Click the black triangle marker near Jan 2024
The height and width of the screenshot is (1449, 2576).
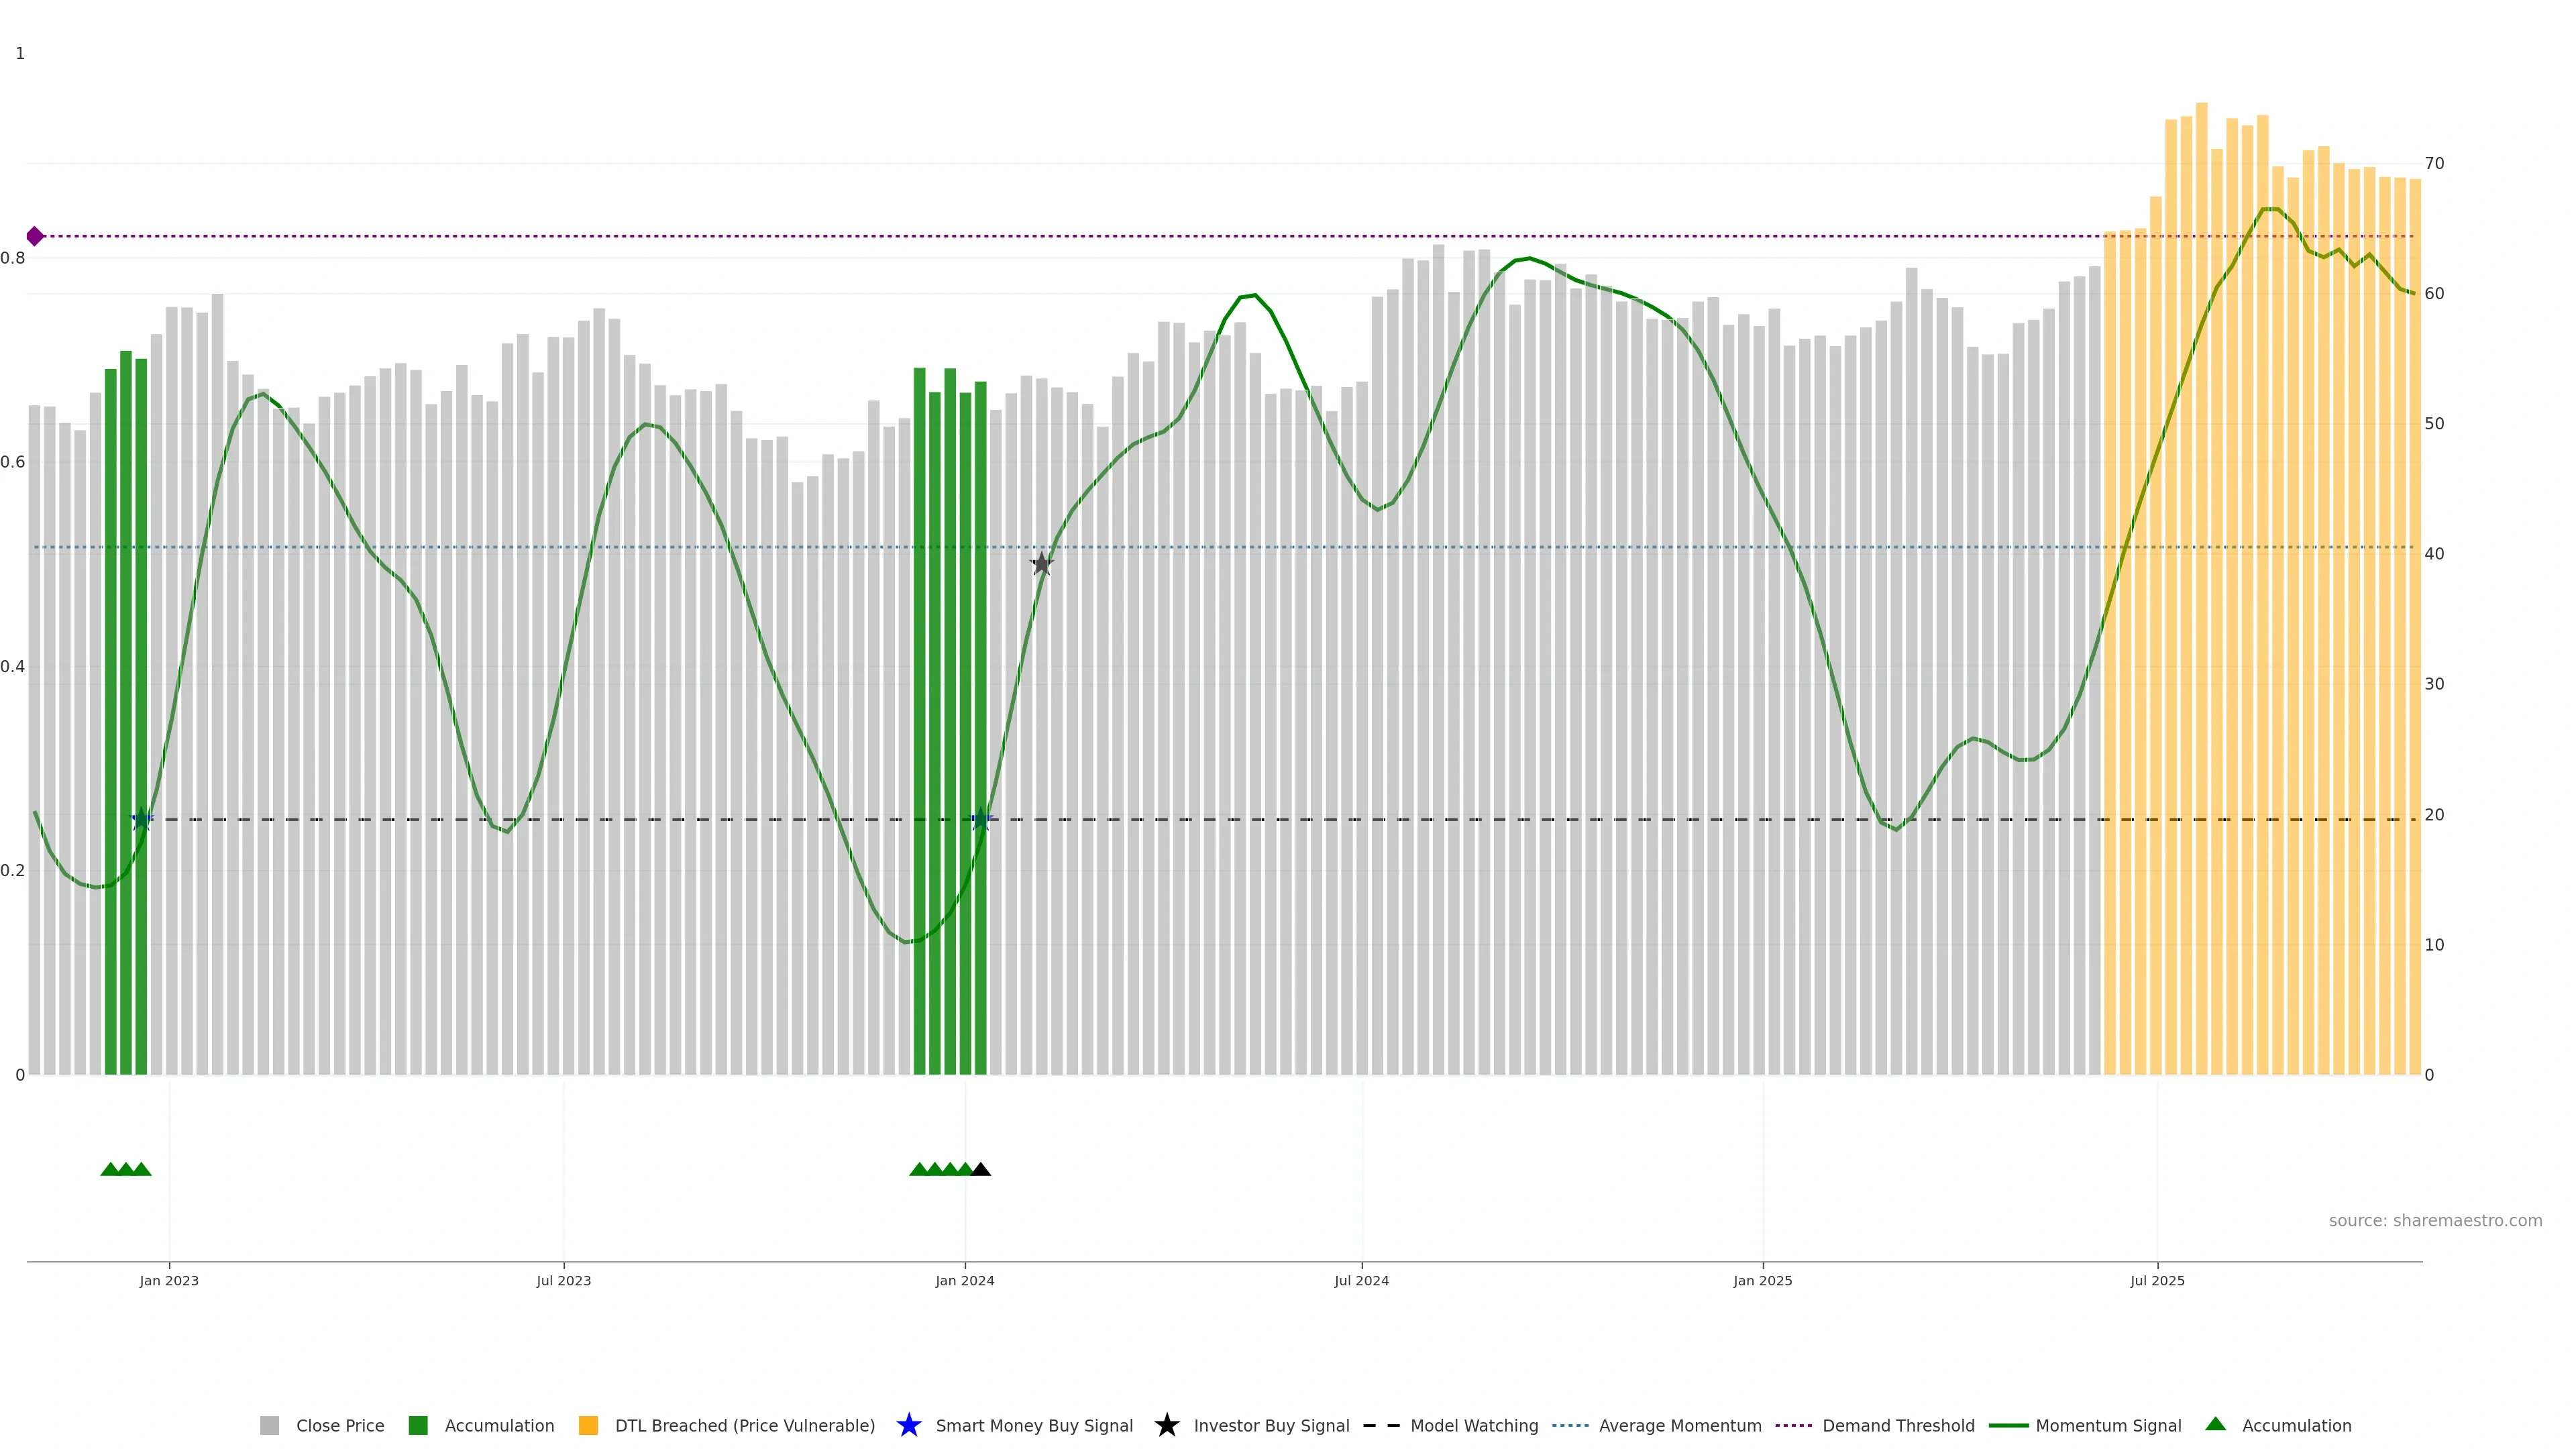coord(981,1169)
